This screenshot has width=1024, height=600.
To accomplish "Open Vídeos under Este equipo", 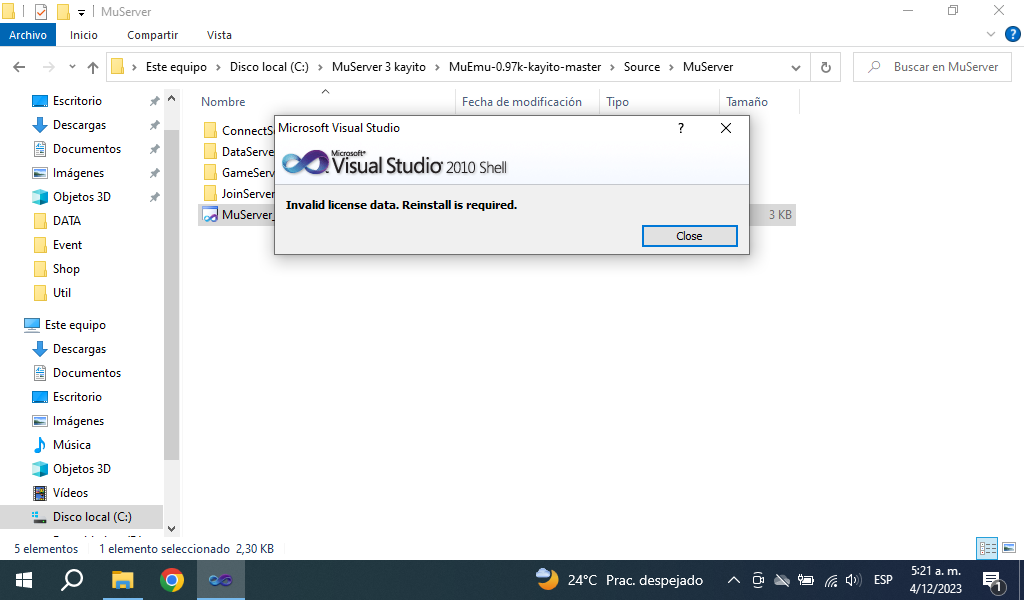I will click(71, 493).
